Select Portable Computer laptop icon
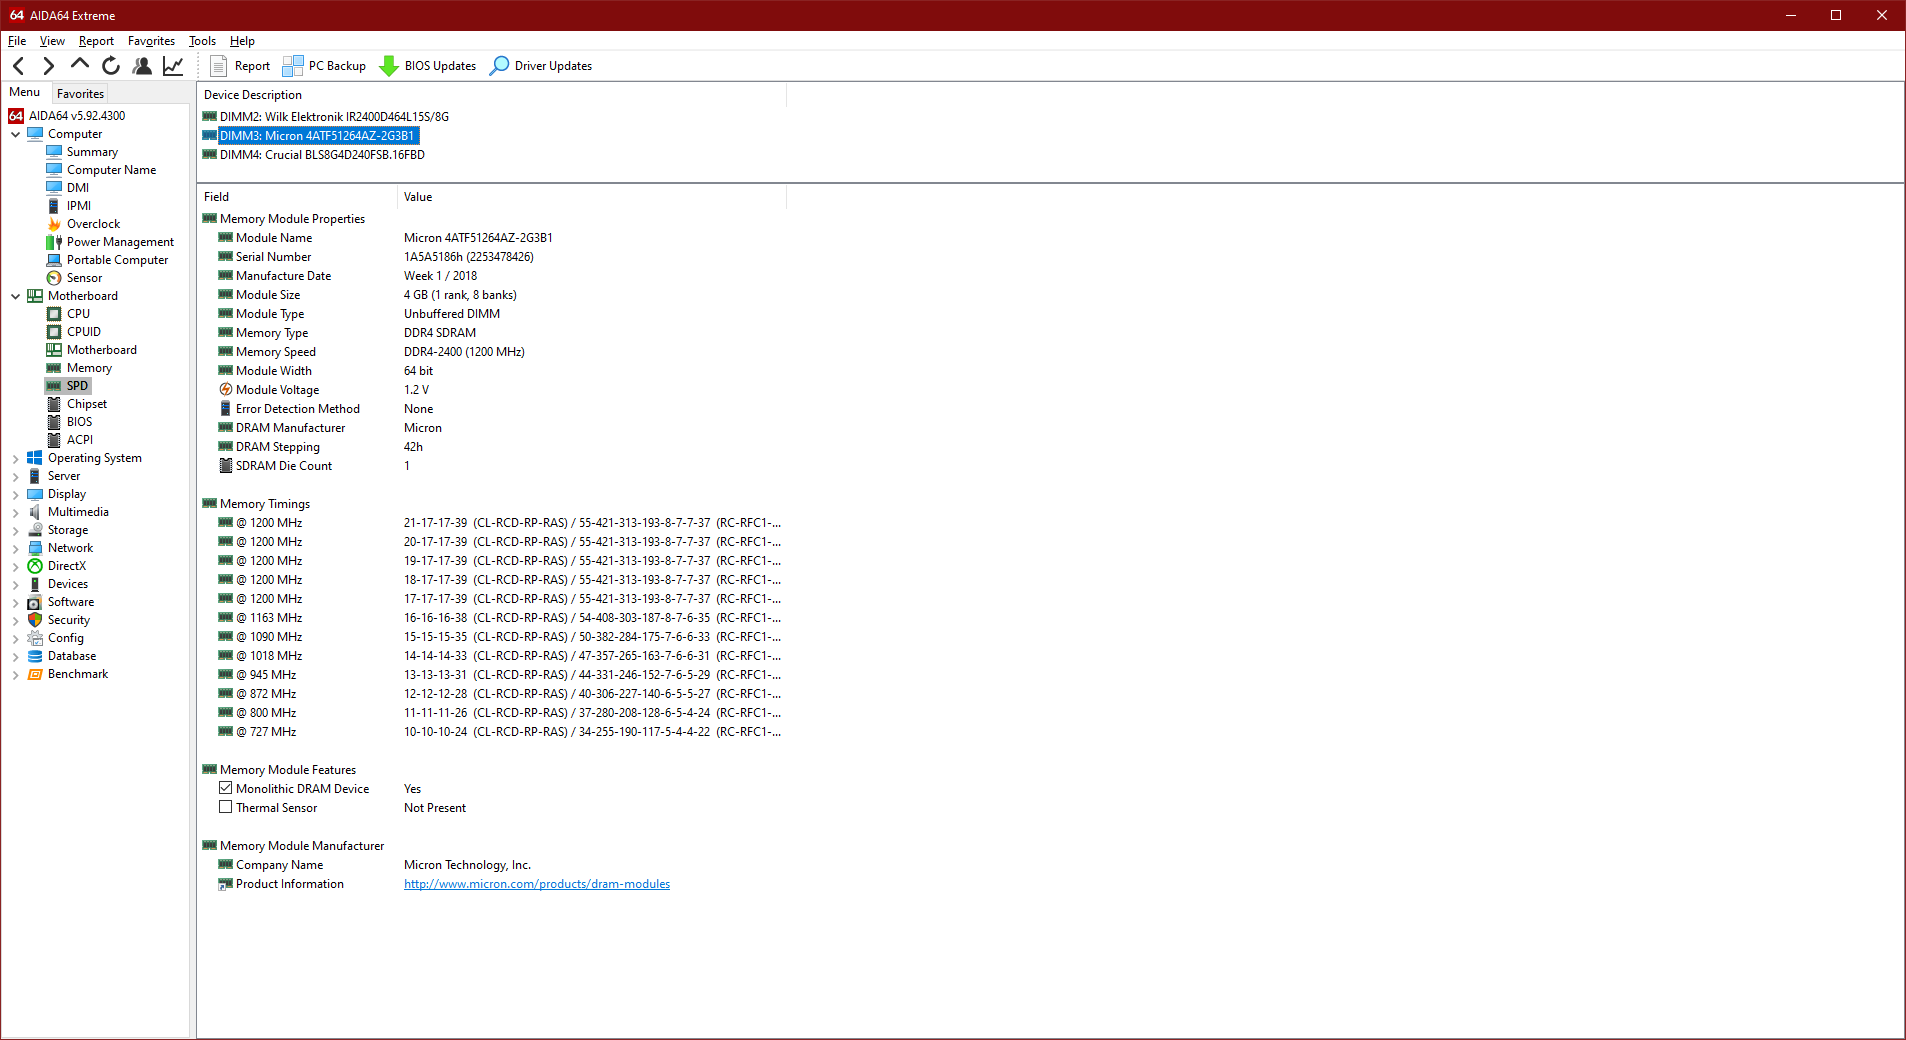Screen dimensions: 1906x1040 [x=54, y=260]
